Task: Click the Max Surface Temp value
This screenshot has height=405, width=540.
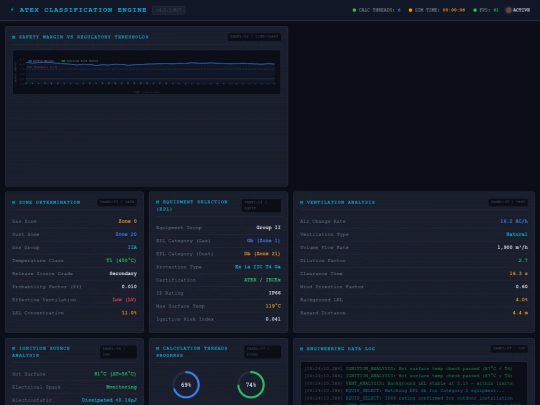Action: tap(273, 306)
